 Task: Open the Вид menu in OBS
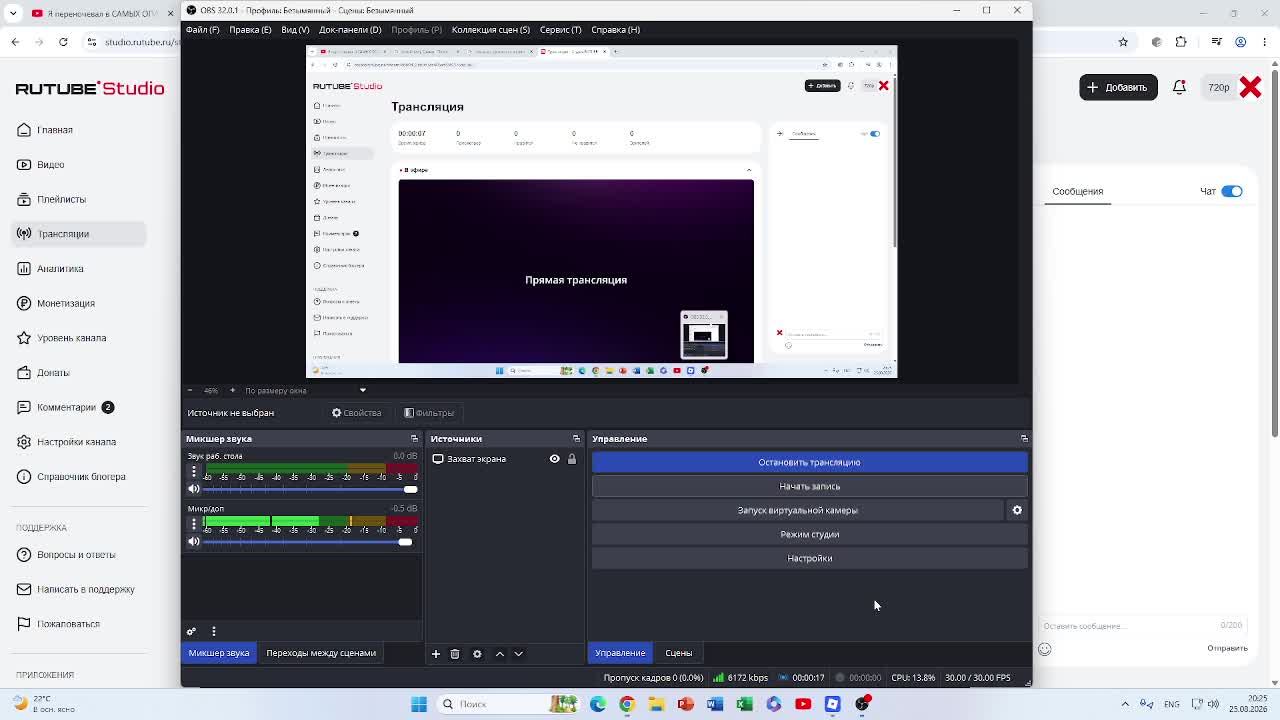click(295, 30)
